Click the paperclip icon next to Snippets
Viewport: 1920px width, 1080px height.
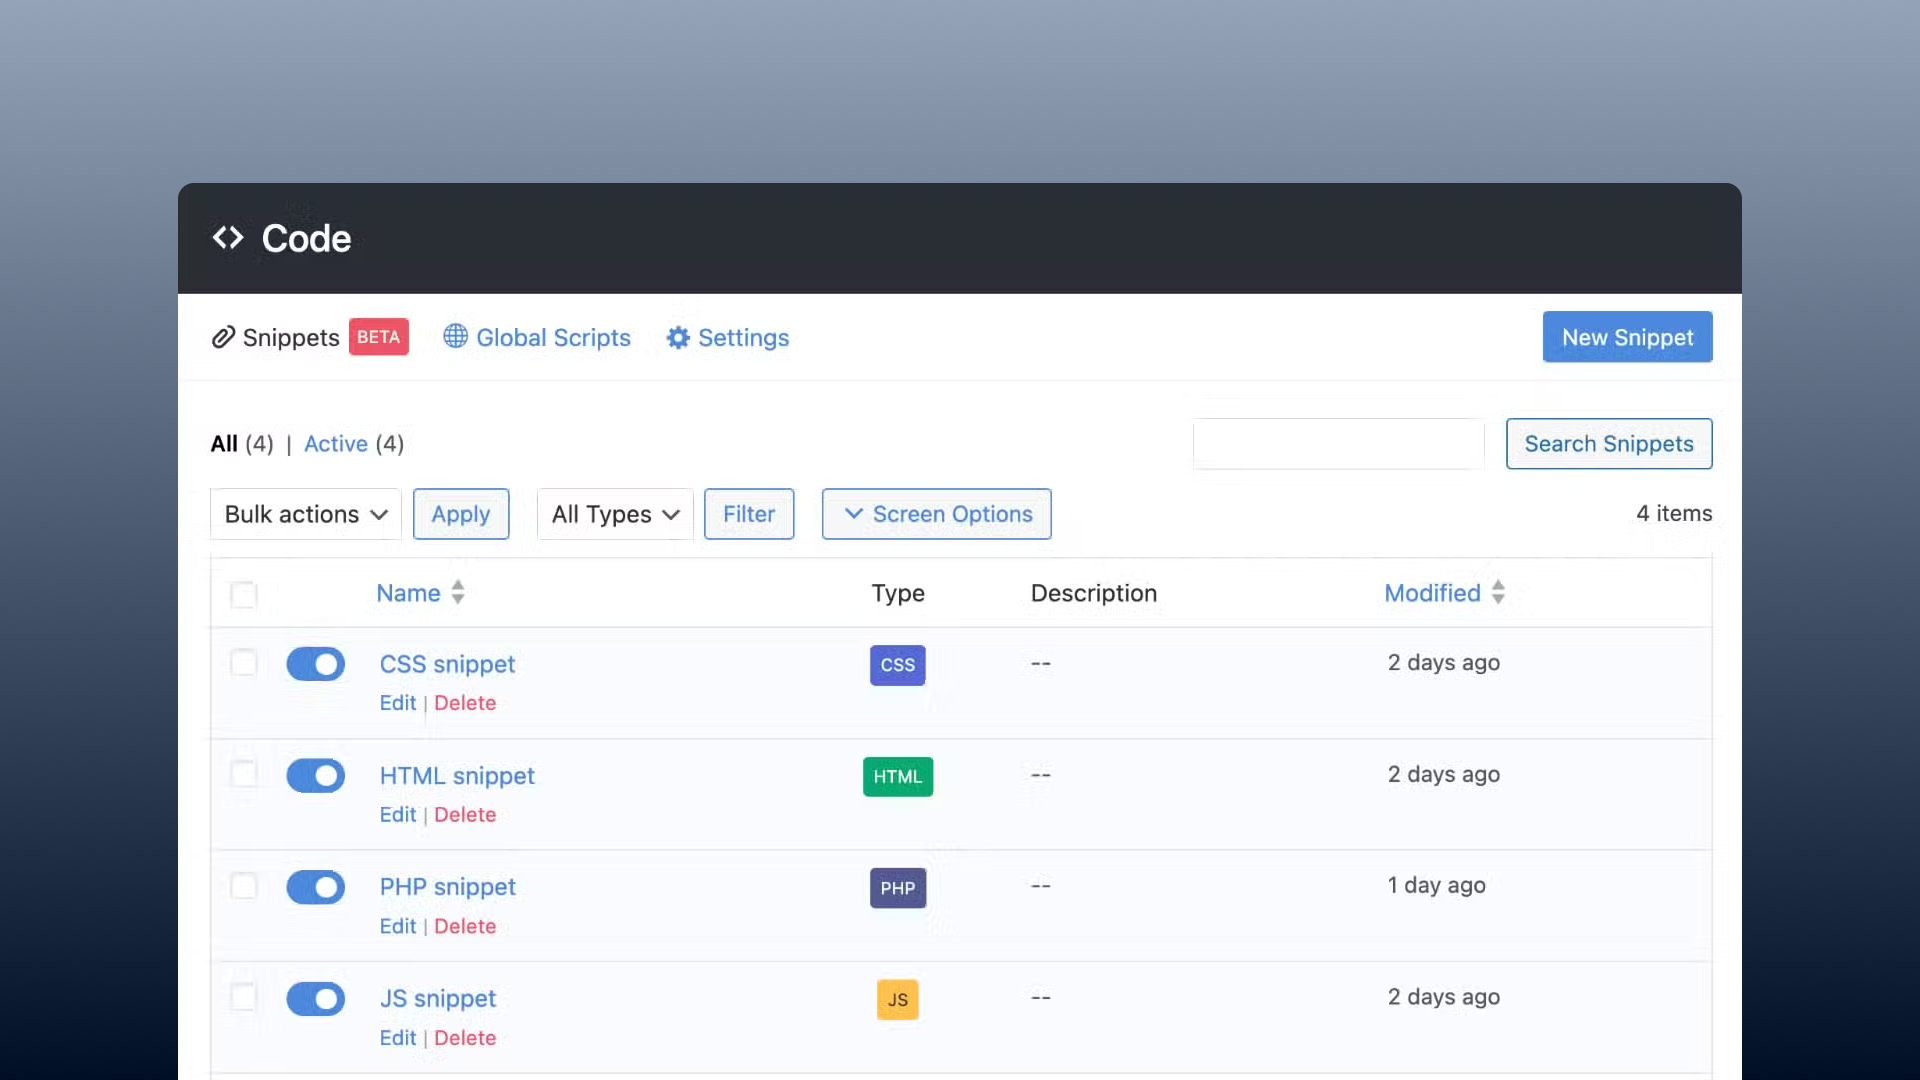(222, 338)
